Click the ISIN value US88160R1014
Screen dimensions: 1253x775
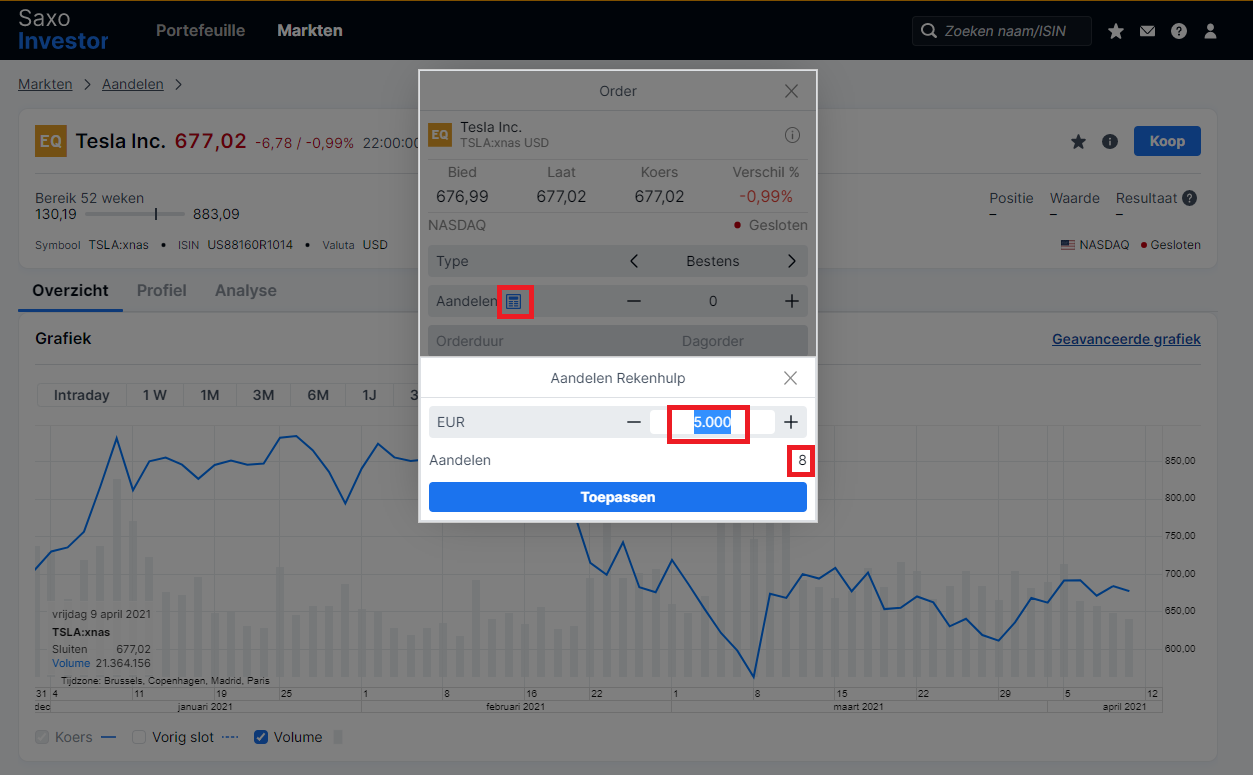(x=250, y=245)
